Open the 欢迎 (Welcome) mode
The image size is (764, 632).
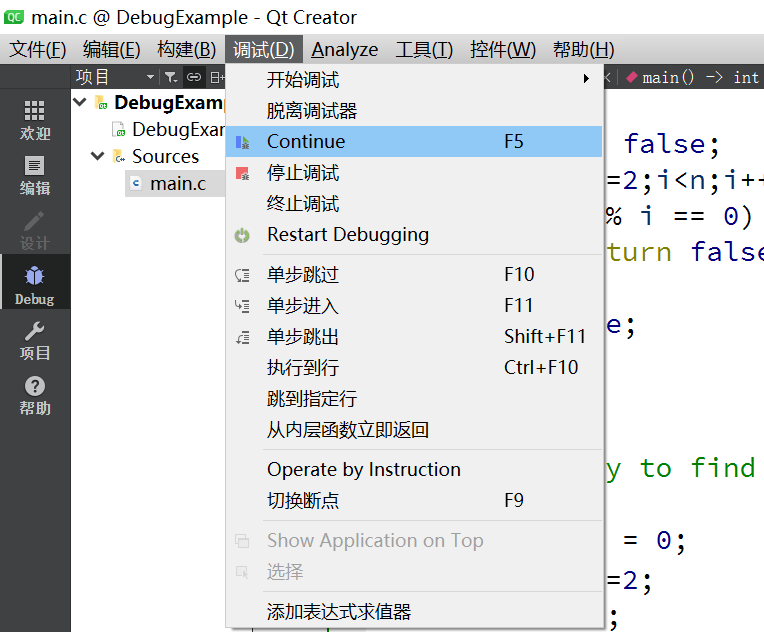click(35, 120)
